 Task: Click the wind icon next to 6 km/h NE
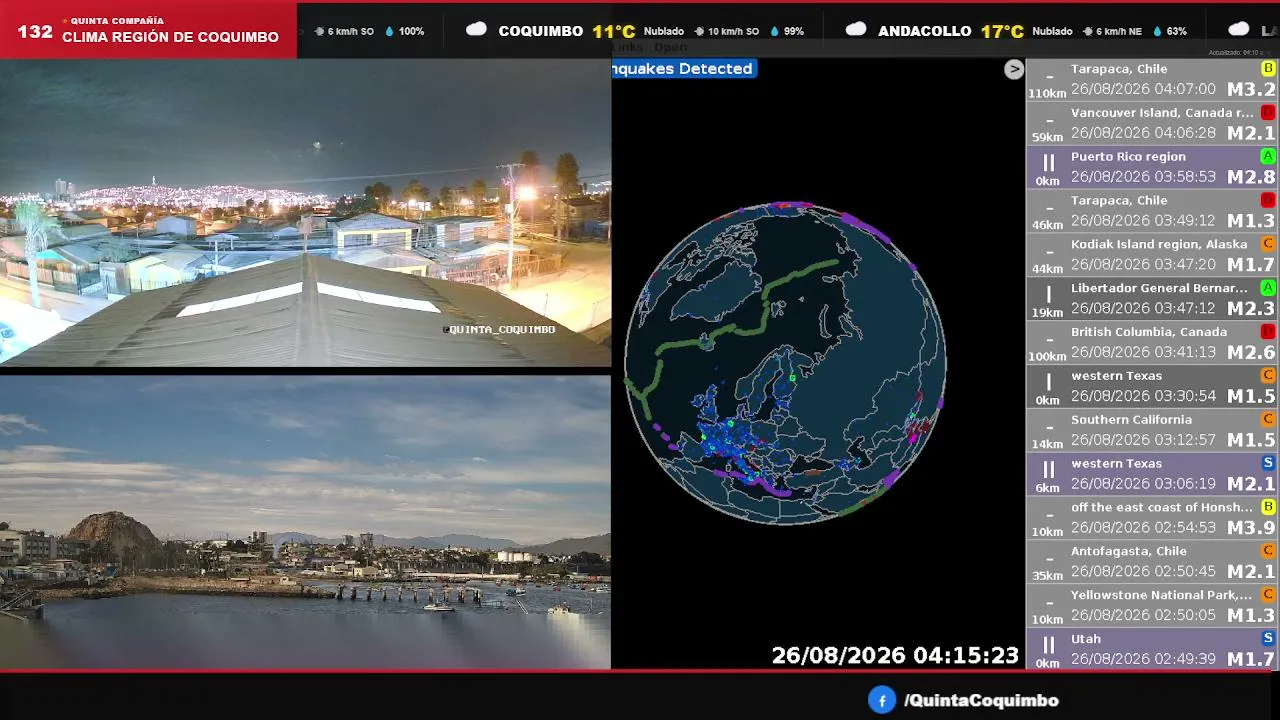(x=1087, y=31)
